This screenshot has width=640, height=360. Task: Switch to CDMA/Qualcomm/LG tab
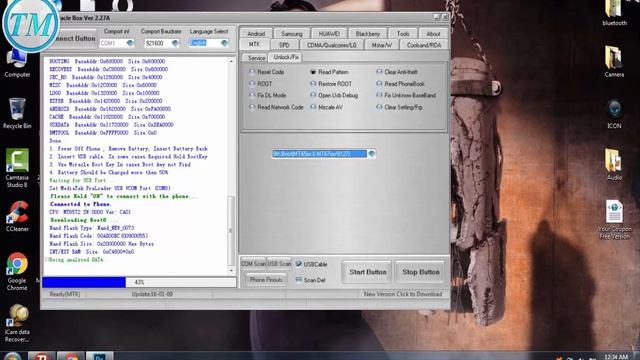tap(331, 44)
